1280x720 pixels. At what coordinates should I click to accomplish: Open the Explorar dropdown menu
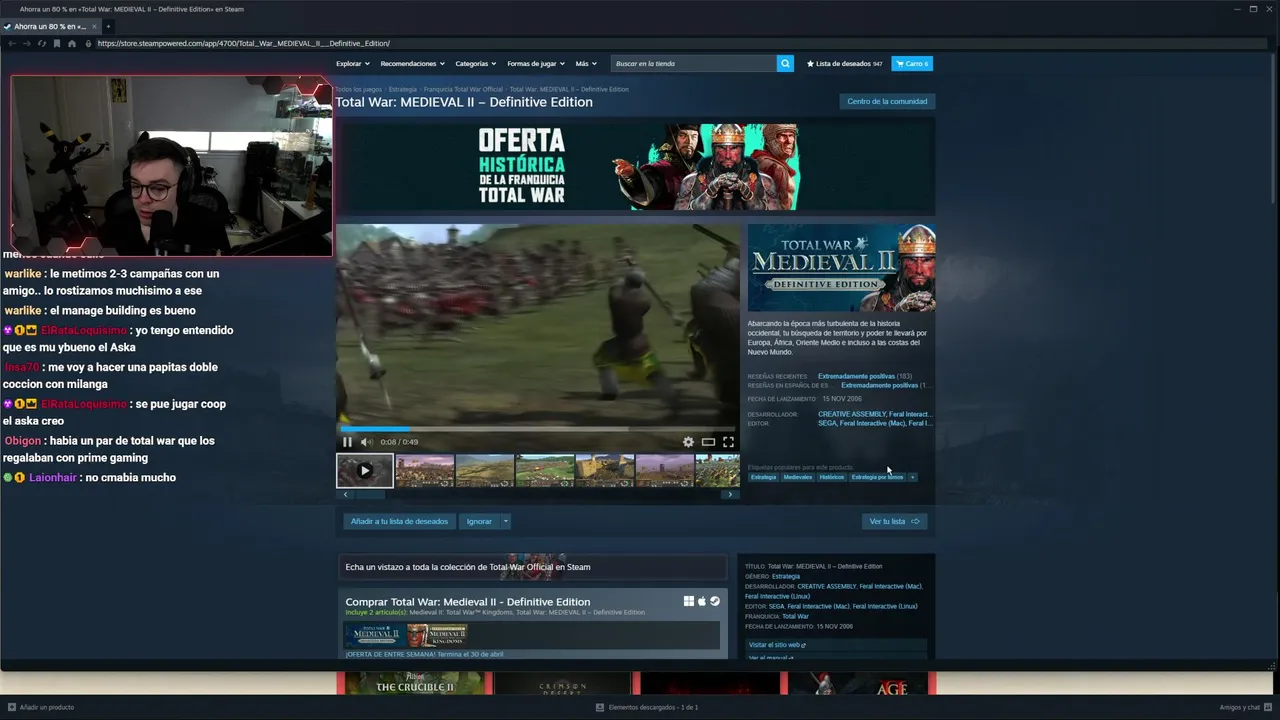pyautogui.click(x=353, y=63)
